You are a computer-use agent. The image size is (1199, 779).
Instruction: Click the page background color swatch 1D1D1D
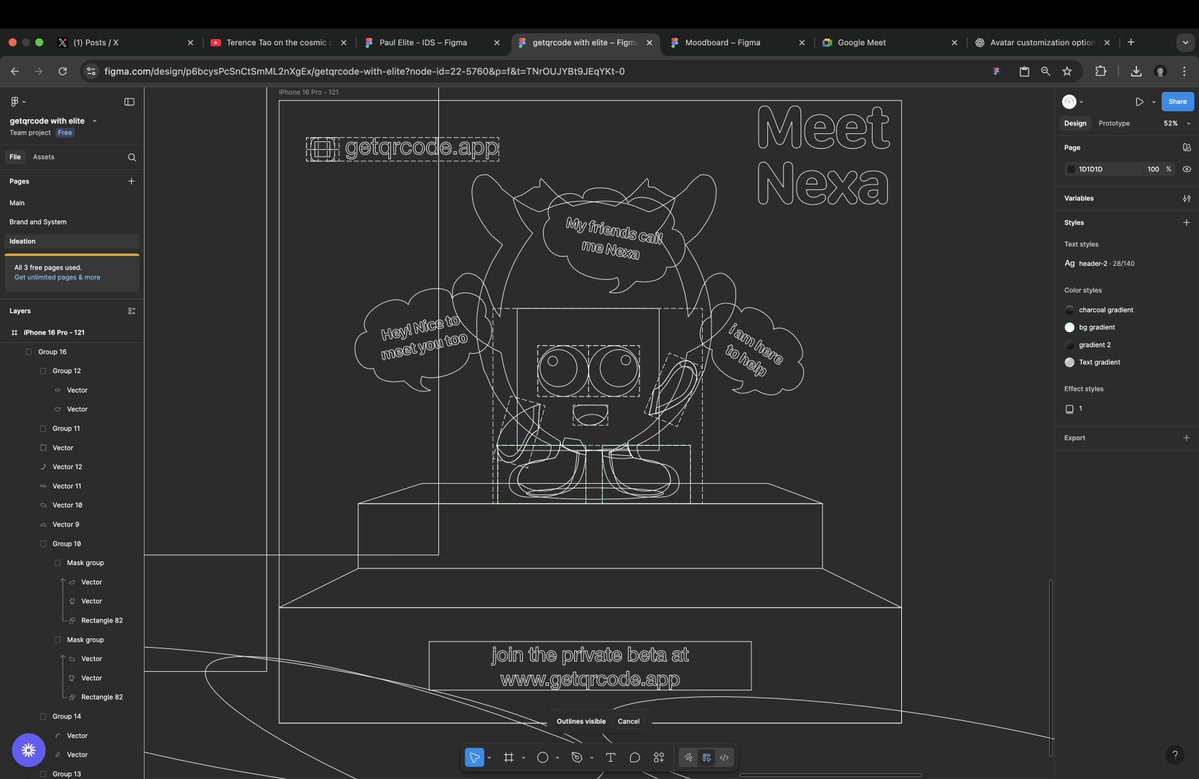(x=1071, y=169)
